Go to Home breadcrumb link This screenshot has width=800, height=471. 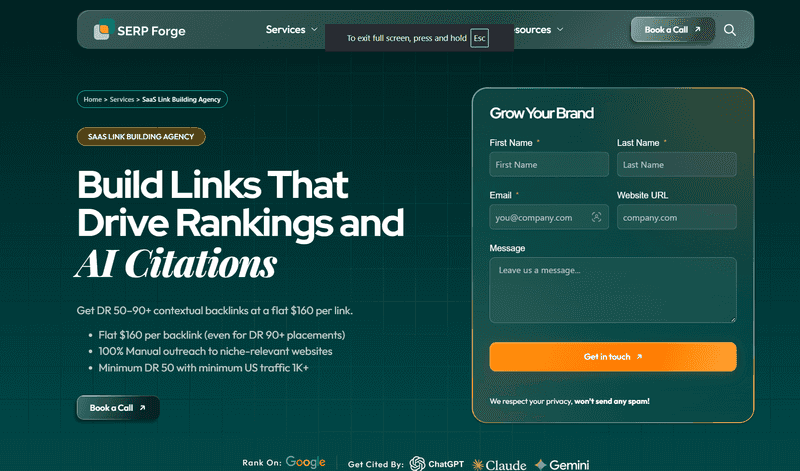pos(92,100)
